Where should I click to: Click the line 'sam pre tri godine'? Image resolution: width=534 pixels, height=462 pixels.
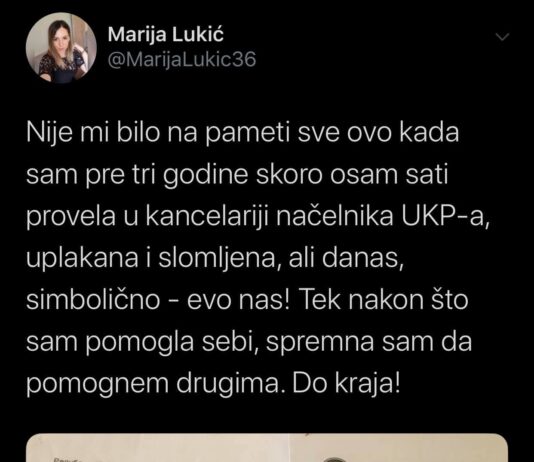coord(137,175)
